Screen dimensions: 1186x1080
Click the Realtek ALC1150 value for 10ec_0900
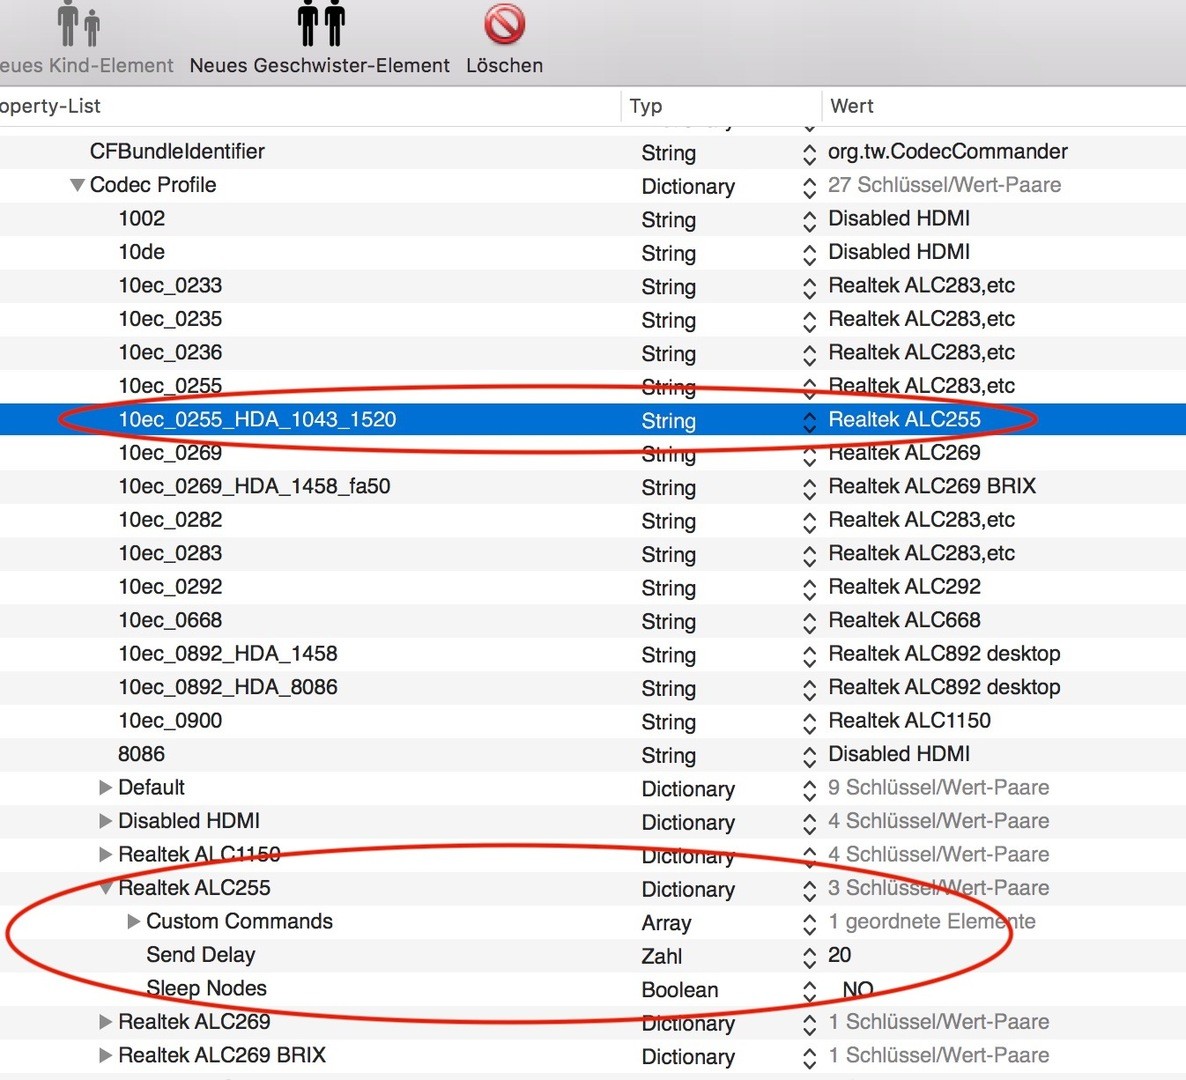coord(909,721)
